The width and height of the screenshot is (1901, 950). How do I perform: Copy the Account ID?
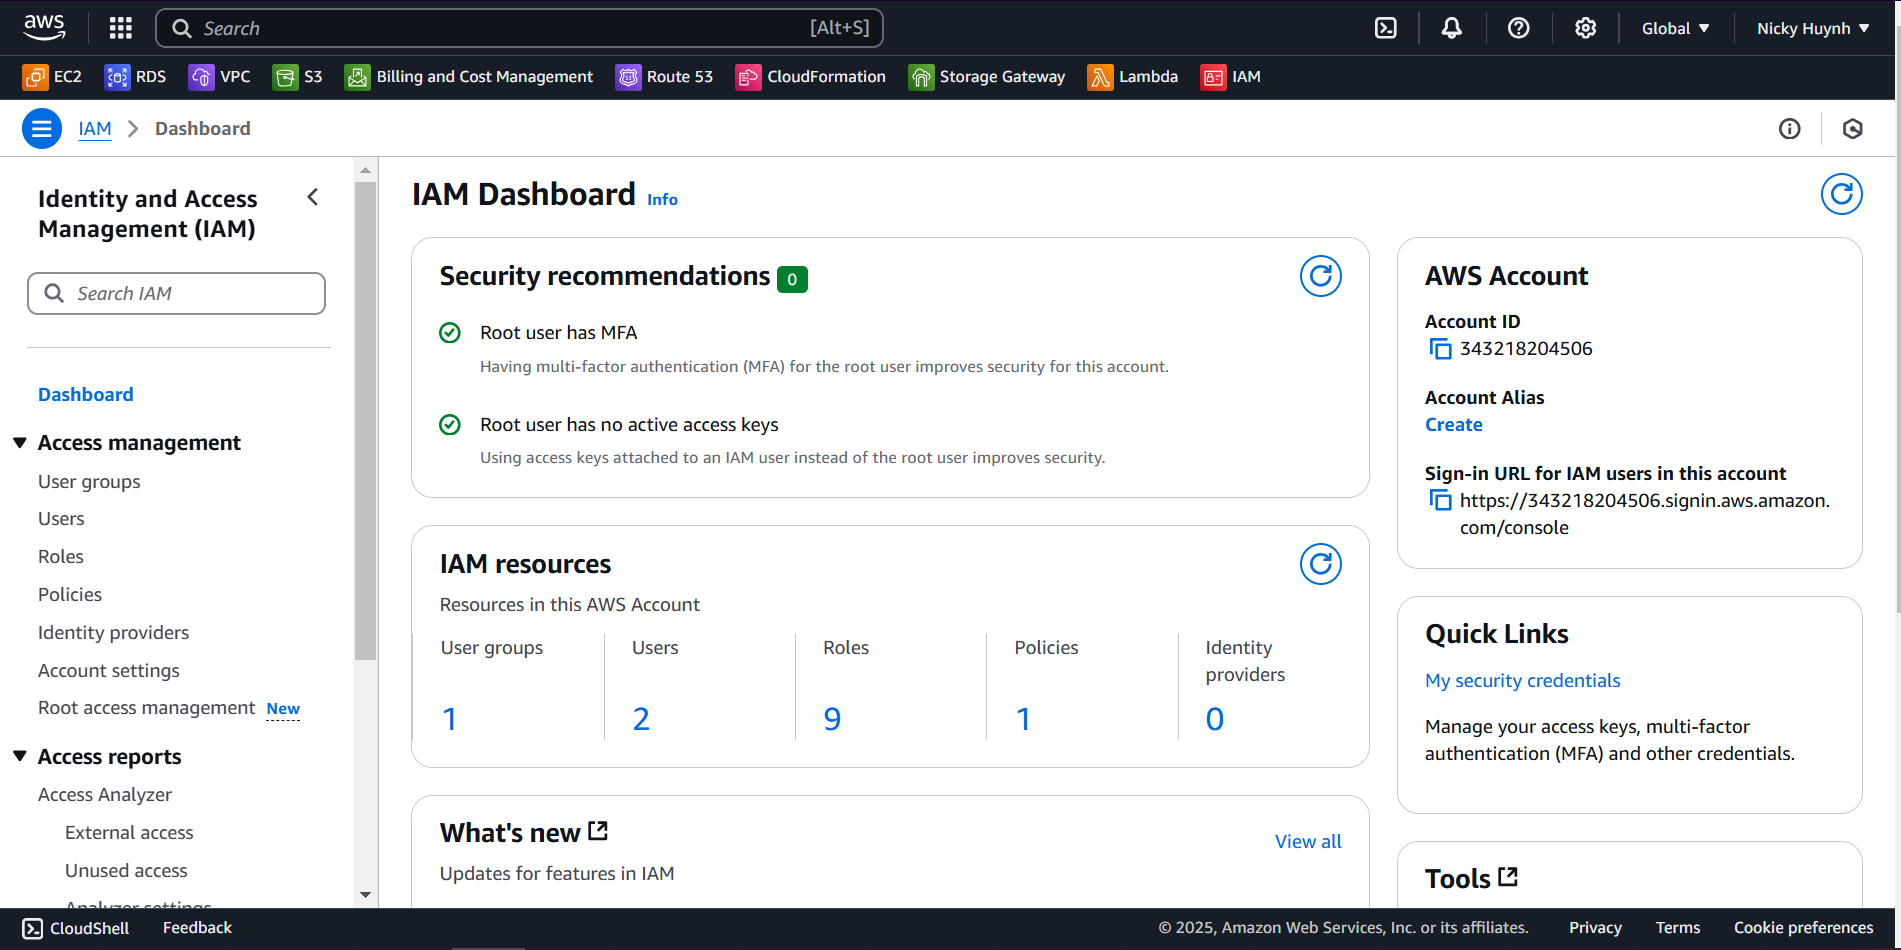pos(1440,349)
